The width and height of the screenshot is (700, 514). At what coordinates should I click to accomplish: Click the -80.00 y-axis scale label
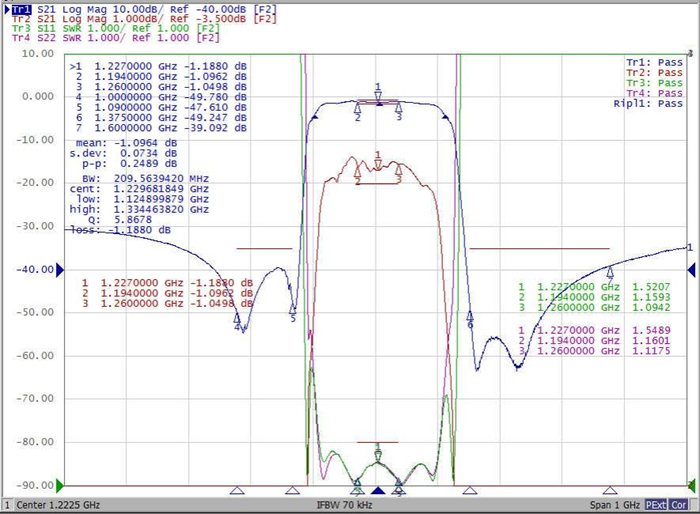click(35, 442)
